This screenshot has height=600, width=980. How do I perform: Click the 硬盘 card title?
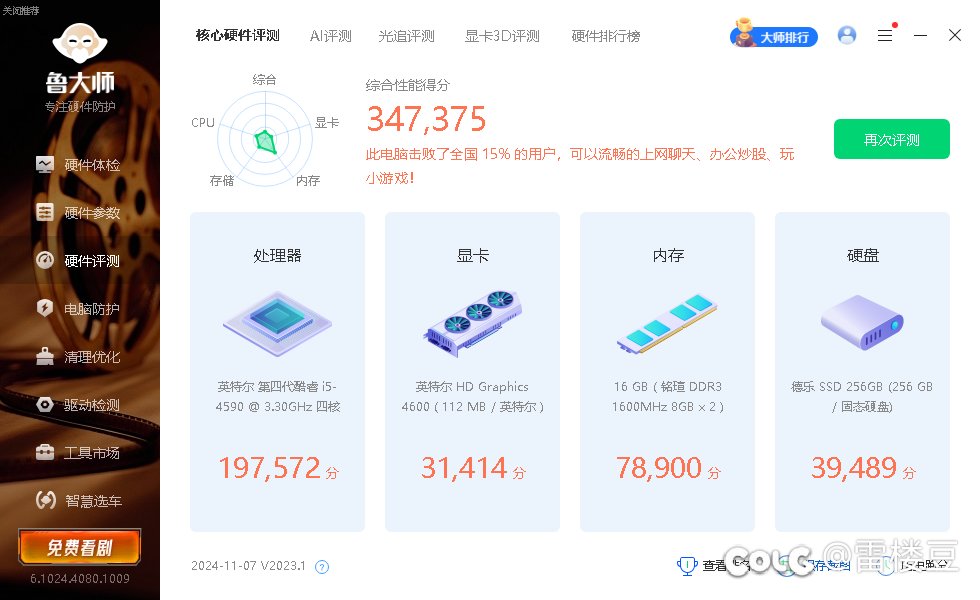[863, 255]
